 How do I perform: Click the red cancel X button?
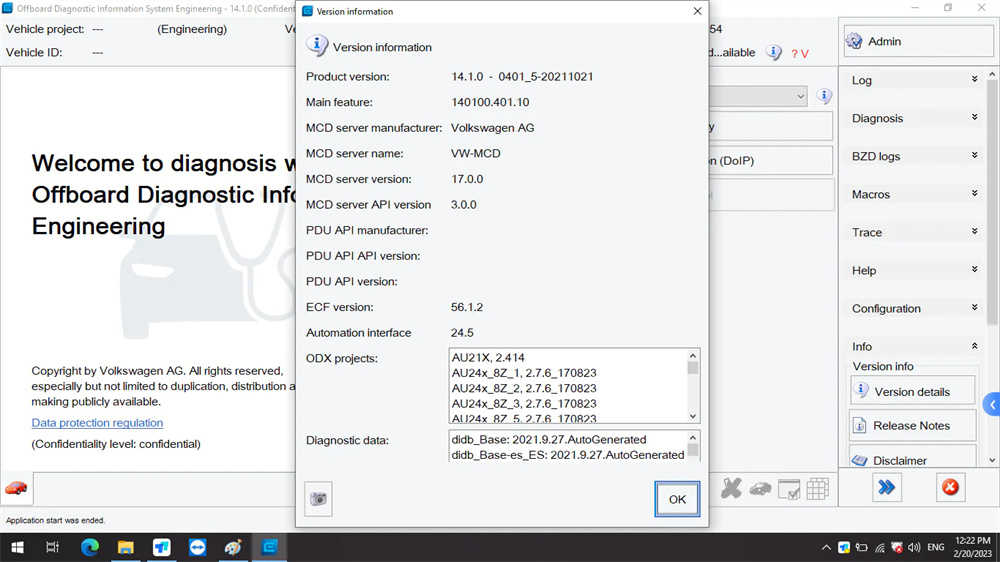[x=950, y=488]
